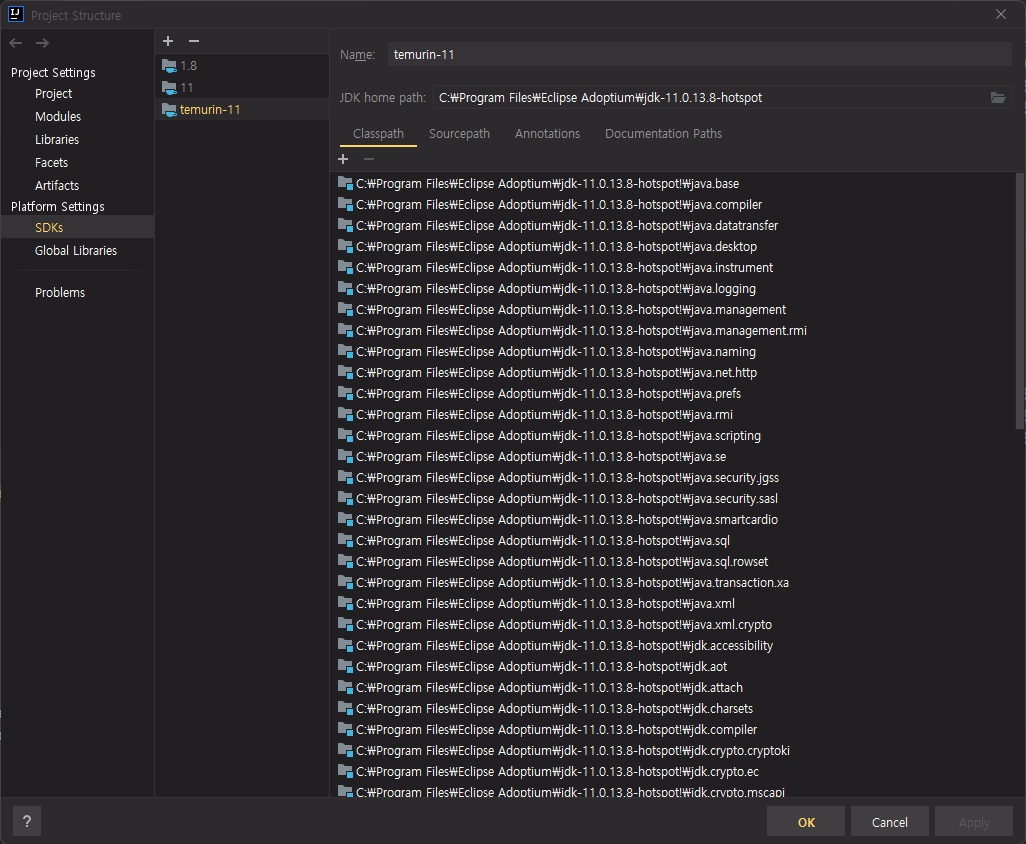Select the java.xml.crypto classpath entry
The height and width of the screenshot is (844, 1026).
pyautogui.click(x=674, y=624)
